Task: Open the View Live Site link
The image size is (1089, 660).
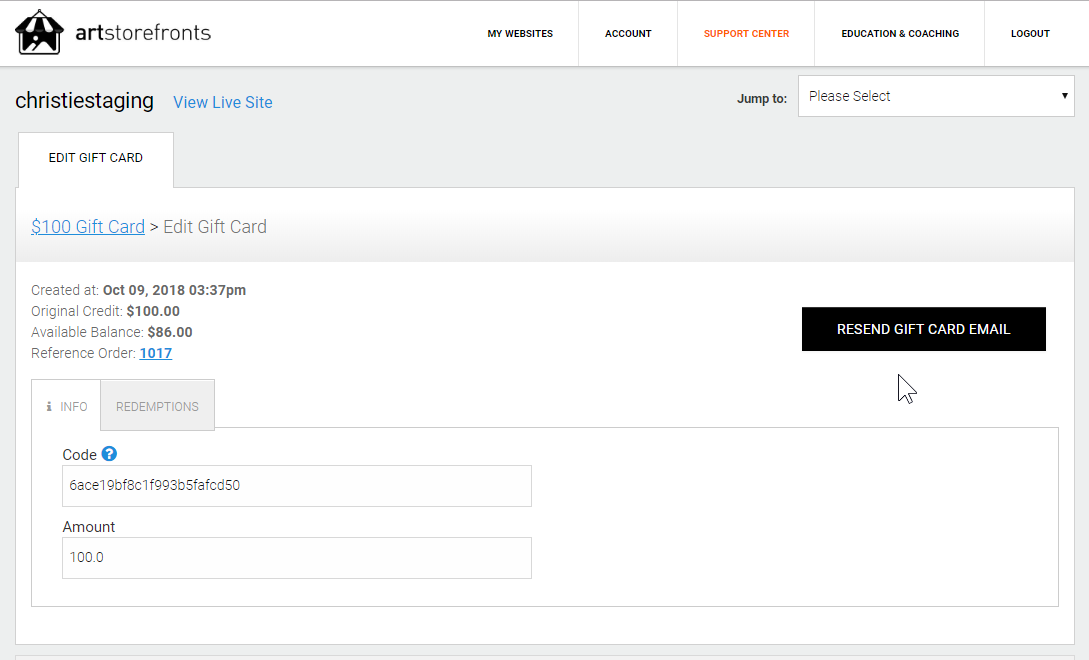Action: (222, 102)
